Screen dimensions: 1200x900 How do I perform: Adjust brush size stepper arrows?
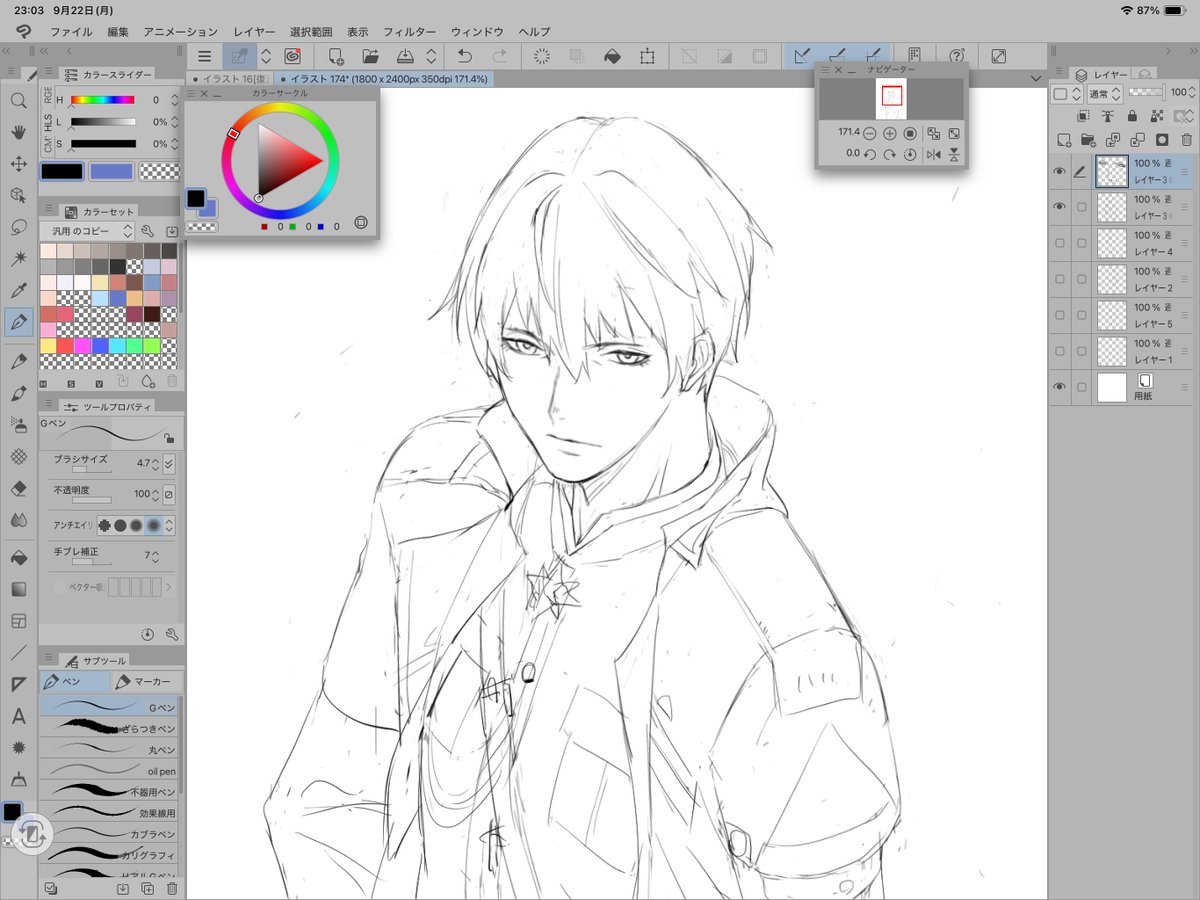tap(156, 464)
